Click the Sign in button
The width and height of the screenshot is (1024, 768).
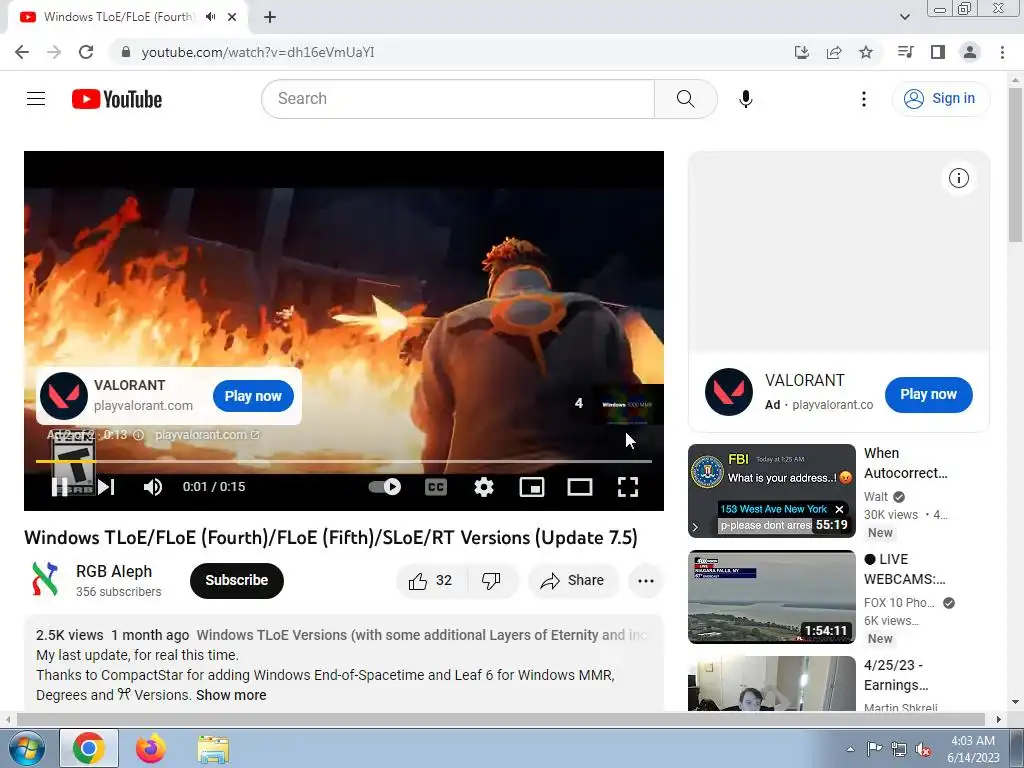click(x=940, y=99)
